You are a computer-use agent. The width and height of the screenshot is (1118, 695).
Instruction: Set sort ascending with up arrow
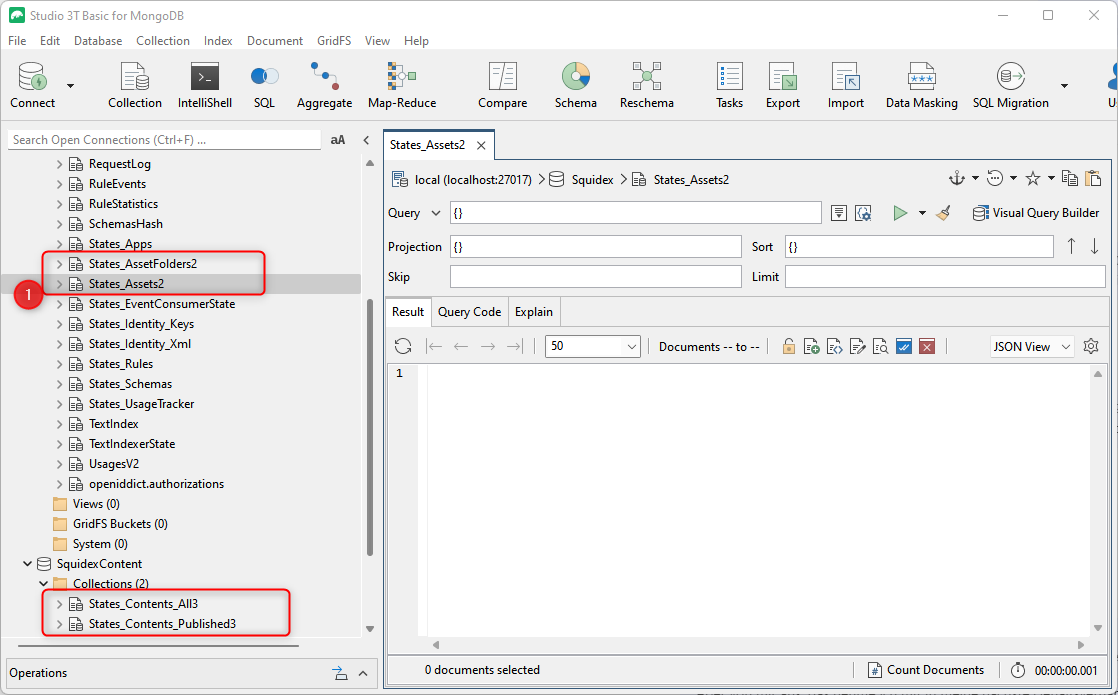point(1071,246)
